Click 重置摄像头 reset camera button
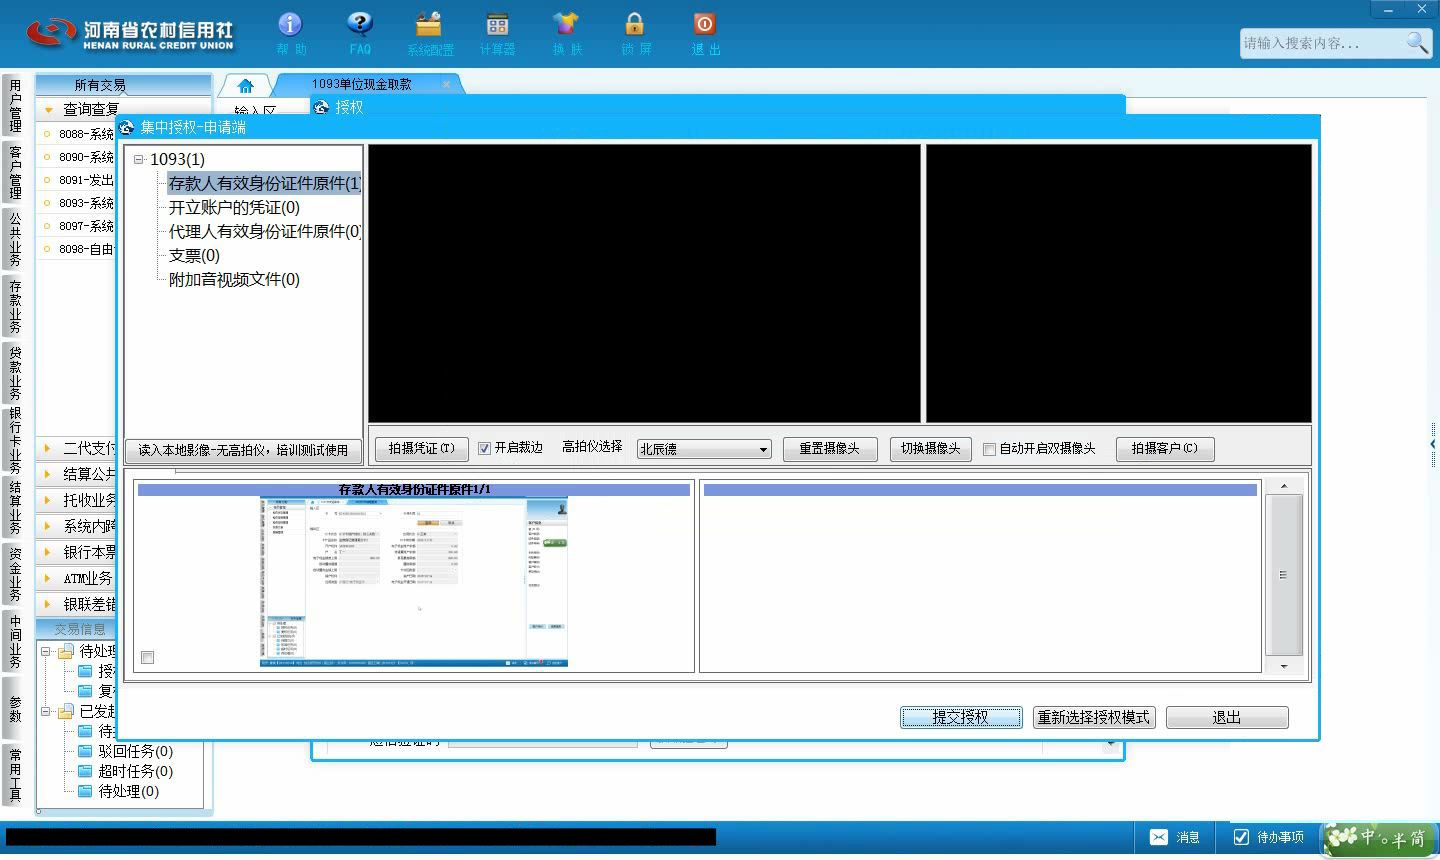This screenshot has width=1440, height=860. [x=830, y=449]
